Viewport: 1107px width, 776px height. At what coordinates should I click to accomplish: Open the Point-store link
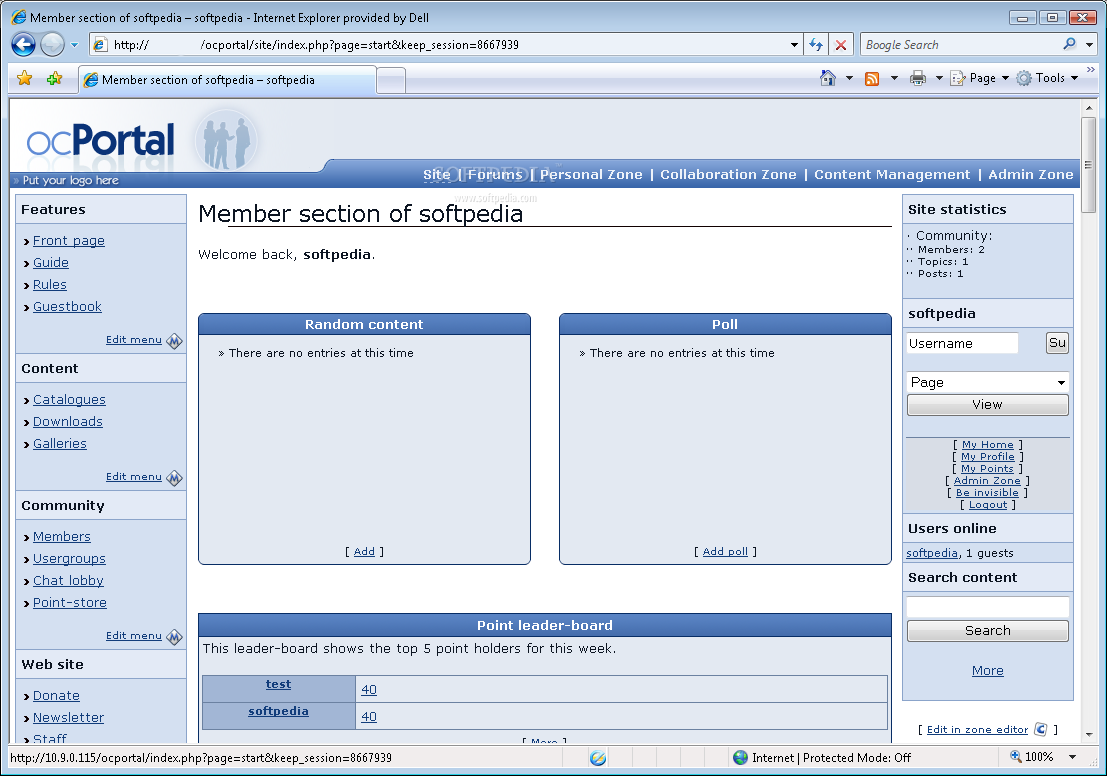point(70,602)
